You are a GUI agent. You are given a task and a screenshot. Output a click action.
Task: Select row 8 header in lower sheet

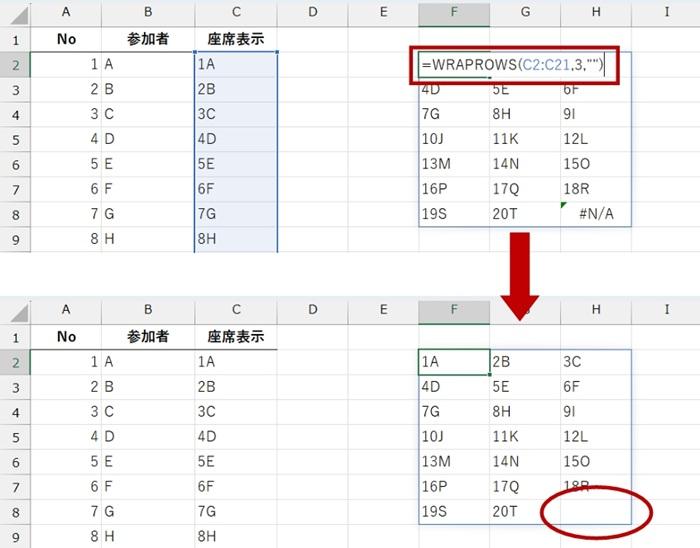click(15, 512)
